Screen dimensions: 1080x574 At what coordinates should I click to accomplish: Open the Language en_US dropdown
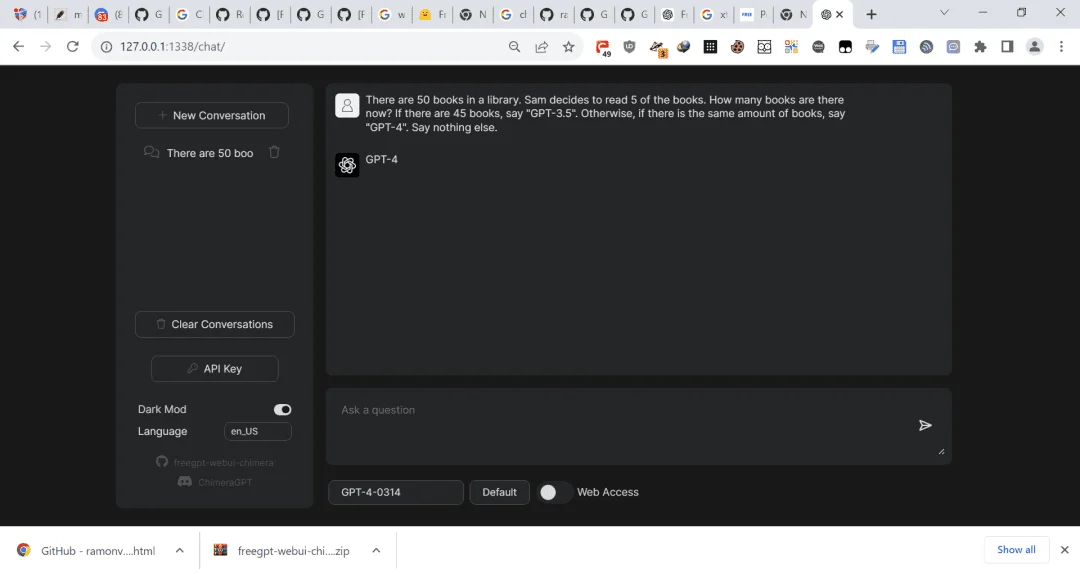pos(258,431)
